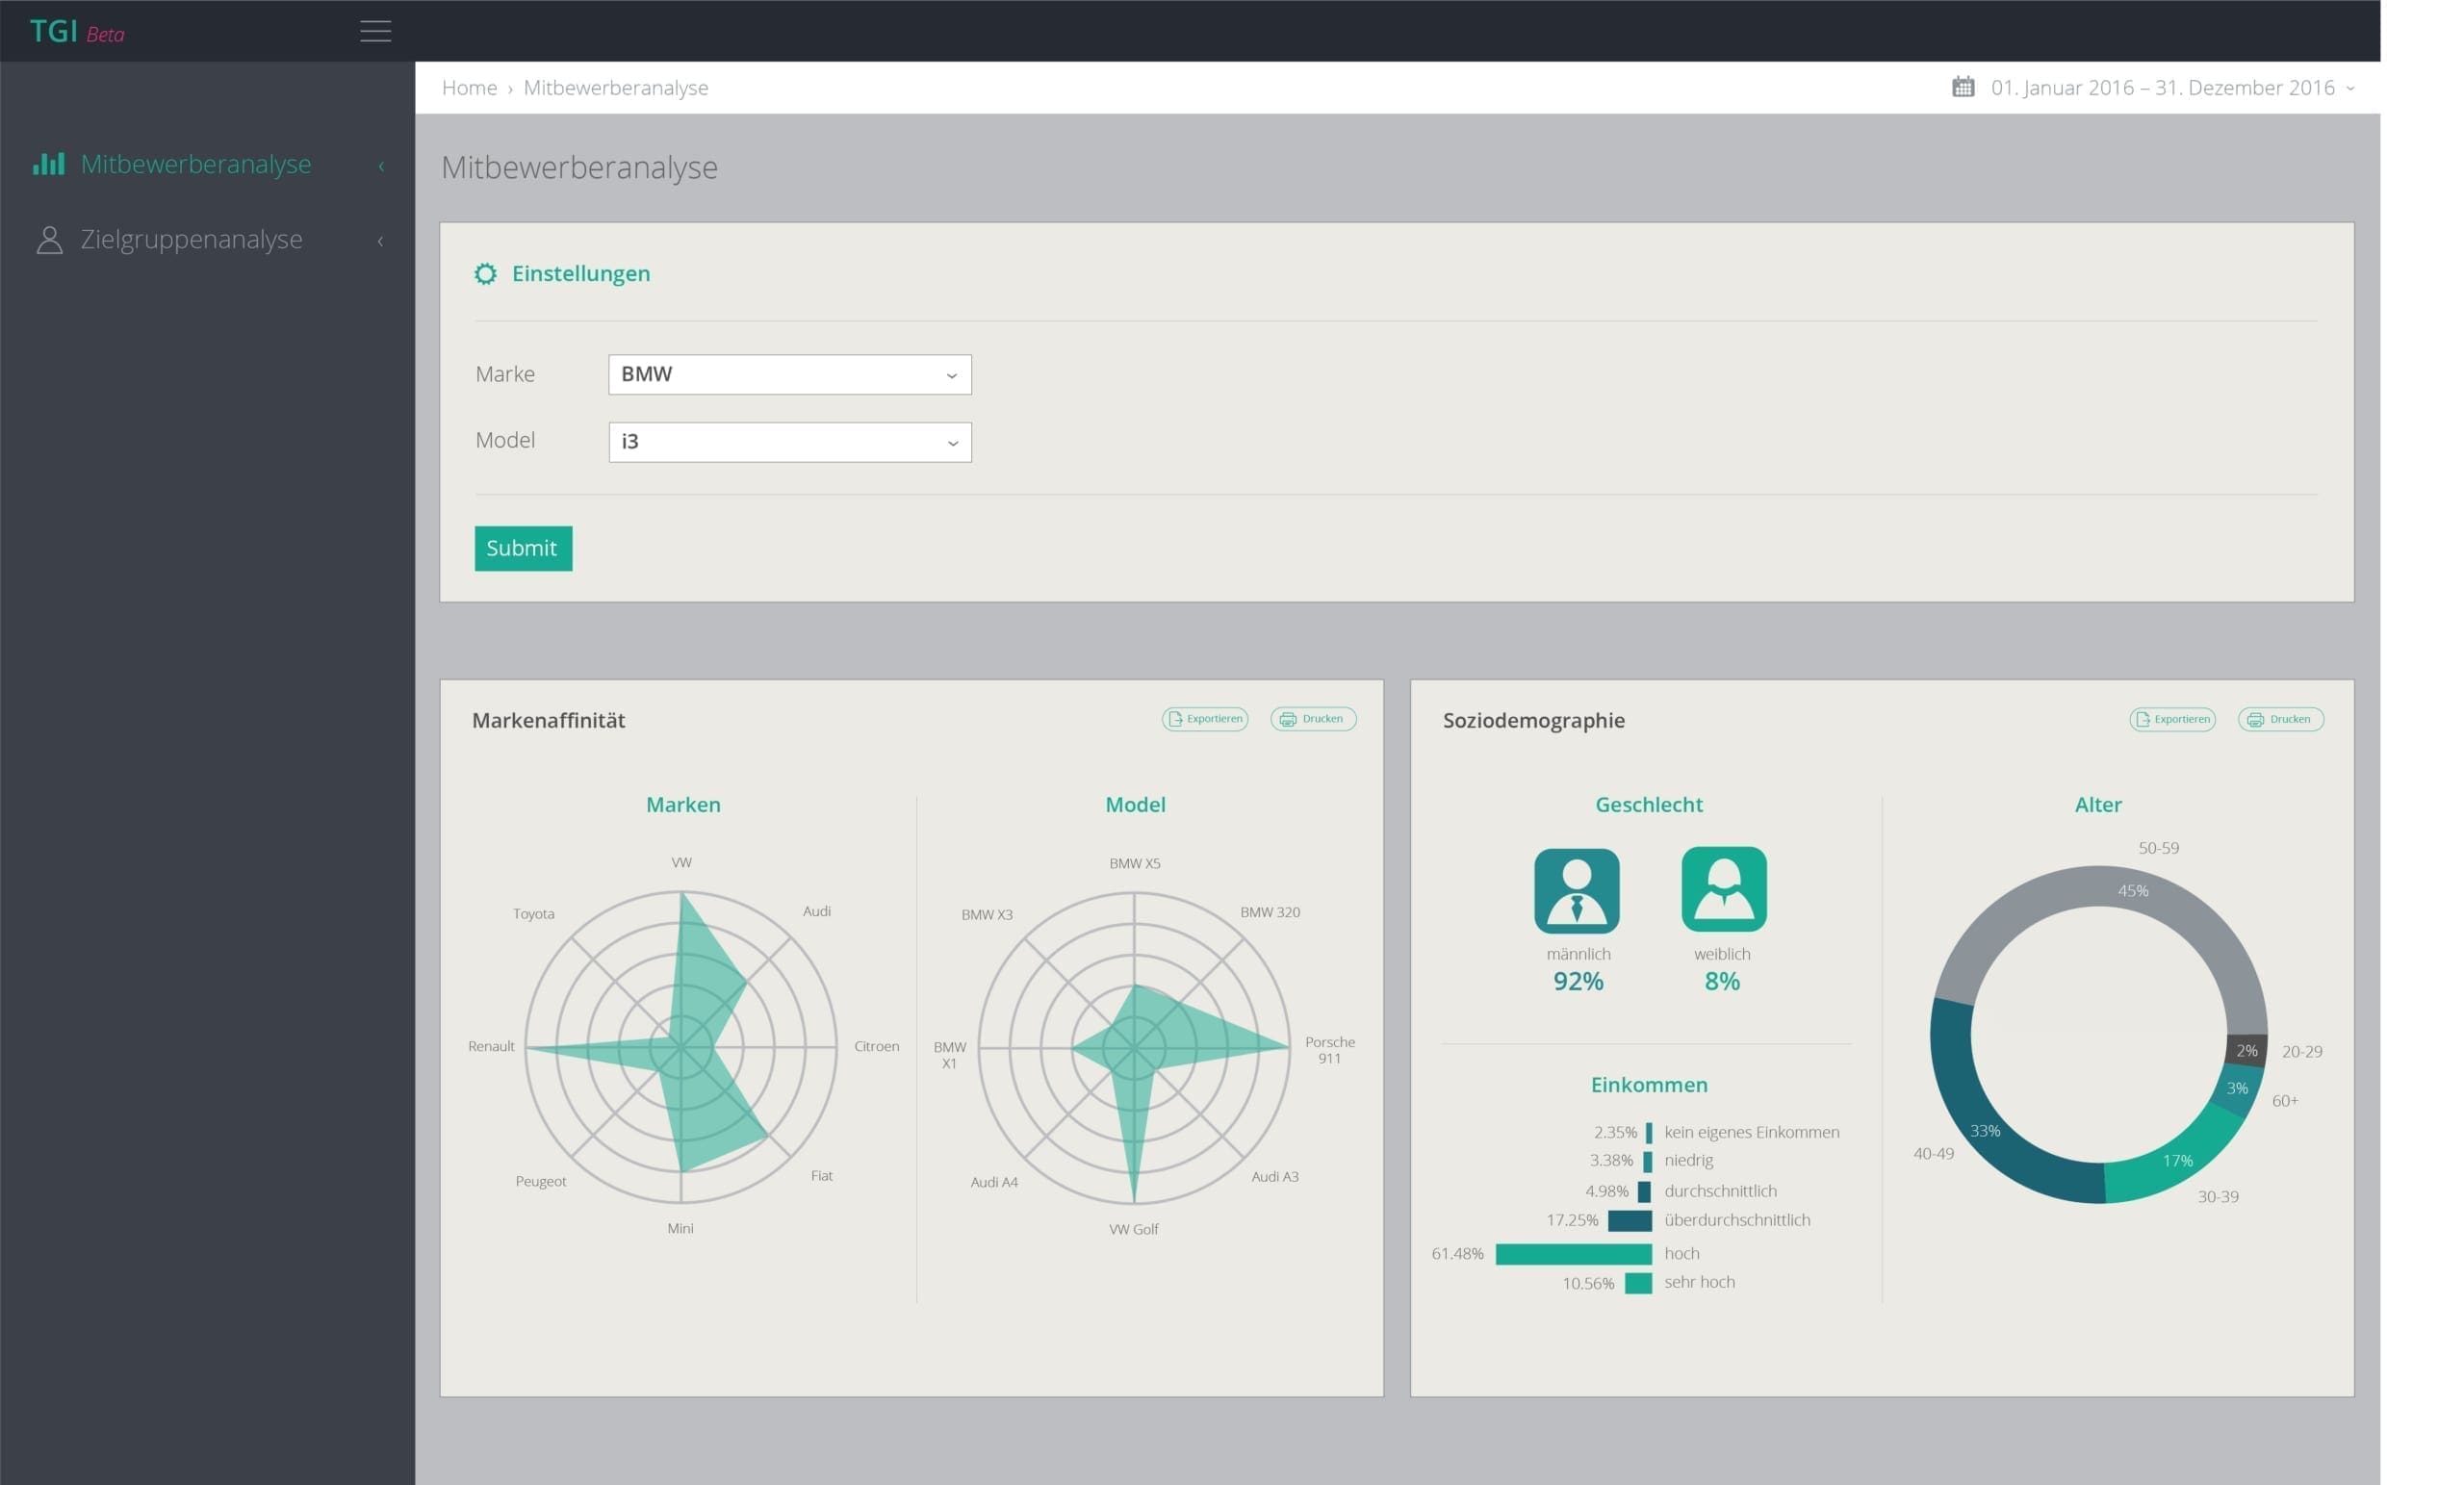Click the weiblich gender icon
2464x1485 pixels.
[x=1724, y=889]
